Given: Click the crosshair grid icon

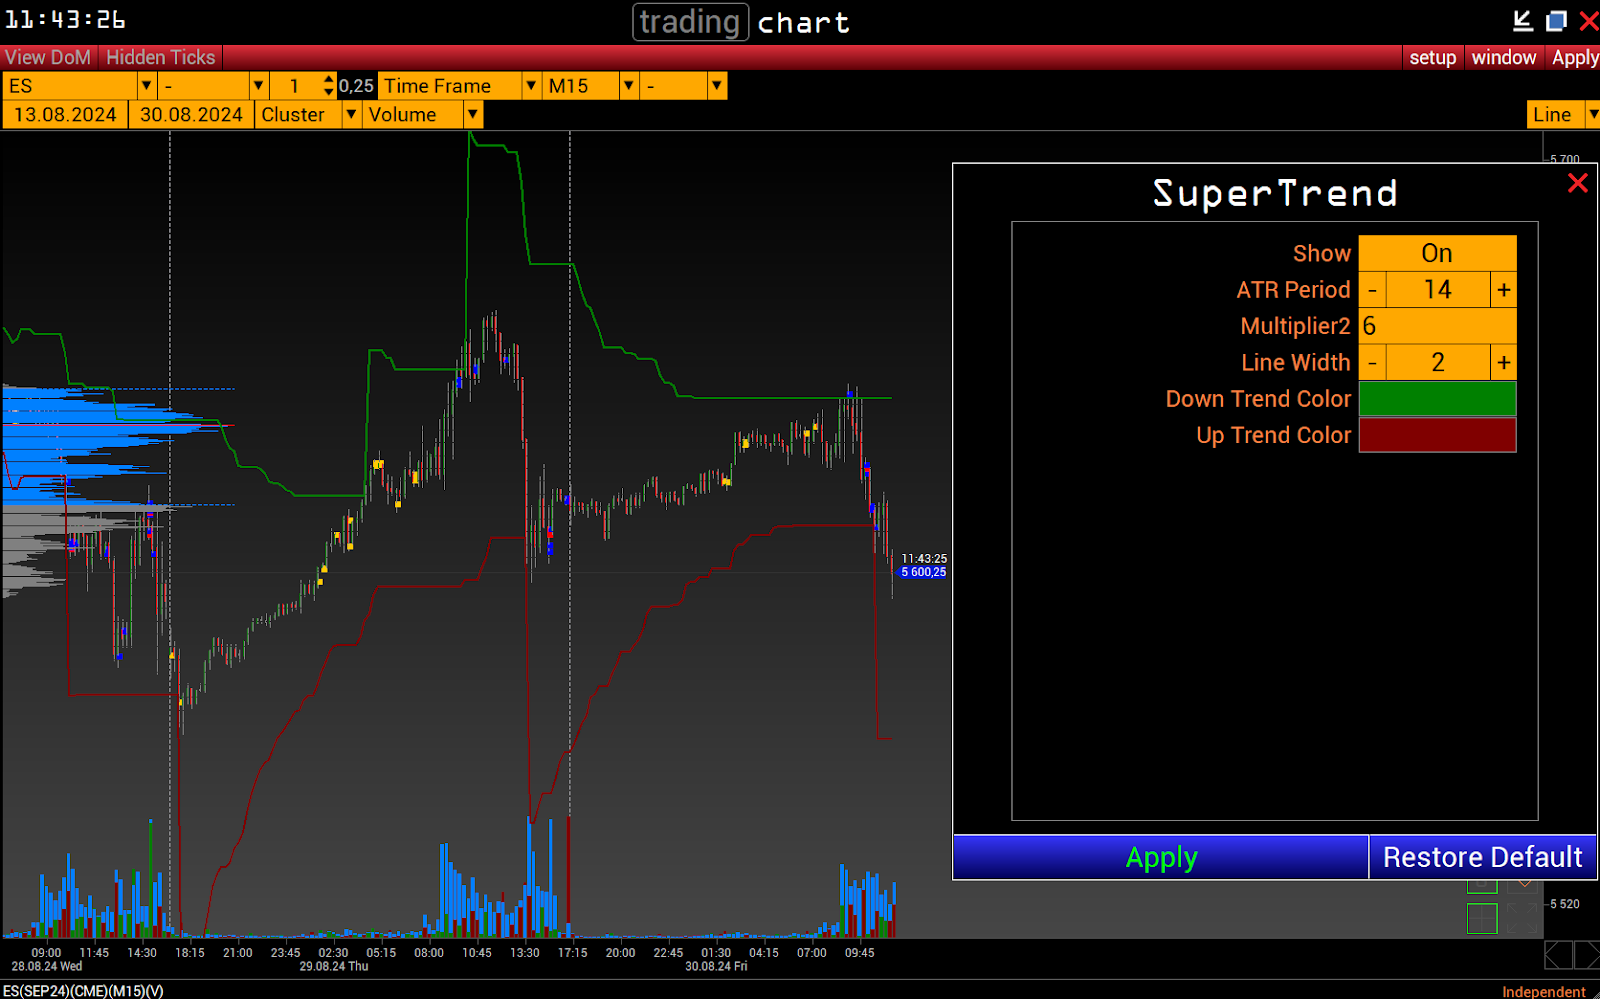Looking at the screenshot, I should tap(1482, 917).
